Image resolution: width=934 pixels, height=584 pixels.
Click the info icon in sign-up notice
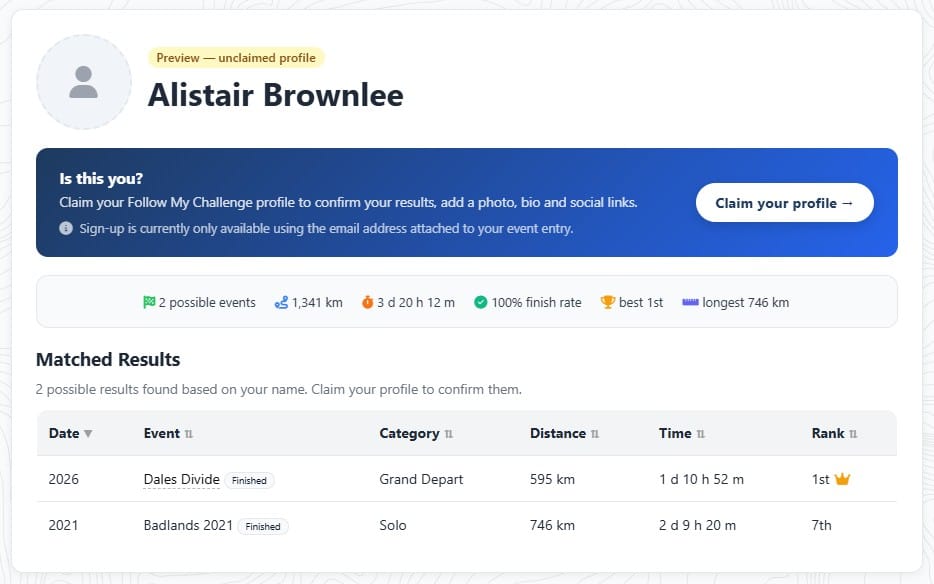(x=66, y=228)
